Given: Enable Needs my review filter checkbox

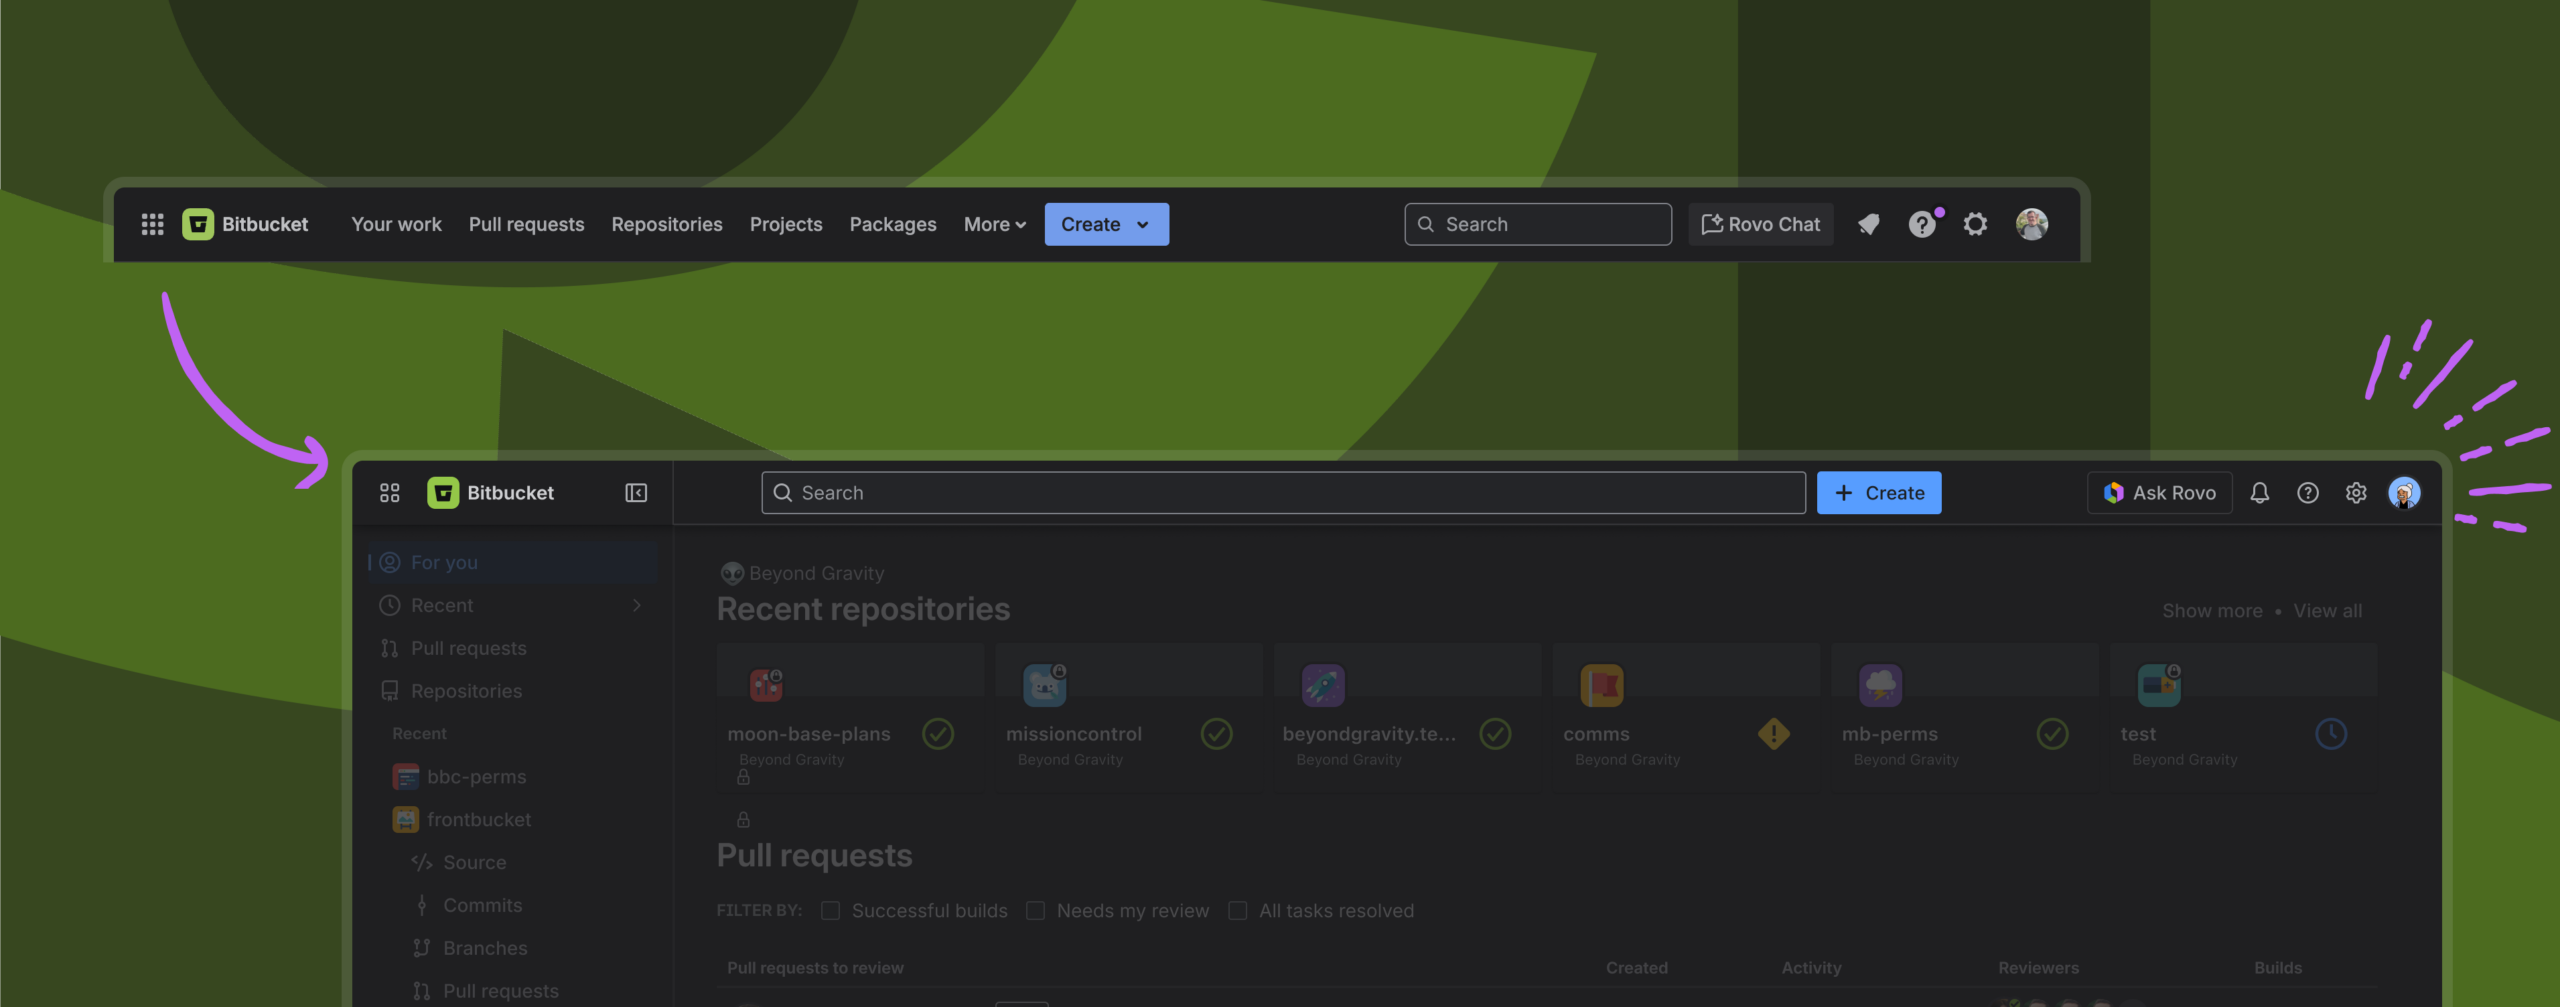Looking at the screenshot, I should (x=1035, y=911).
